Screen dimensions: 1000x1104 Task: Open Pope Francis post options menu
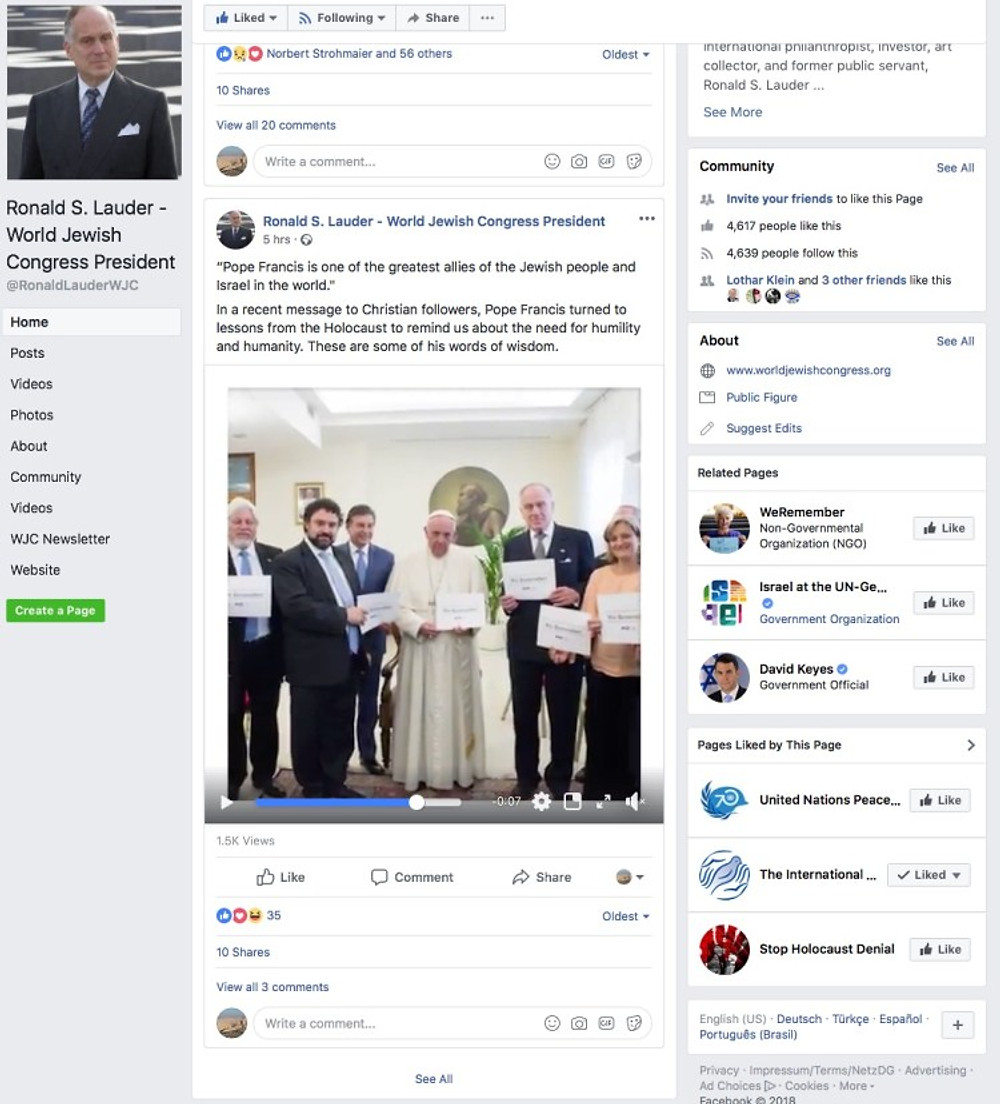click(x=646, y=218)
